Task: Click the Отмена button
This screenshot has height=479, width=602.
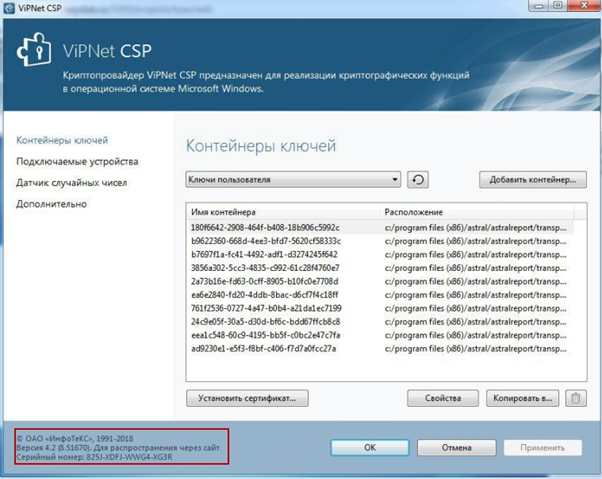Action: pos(456,448)
